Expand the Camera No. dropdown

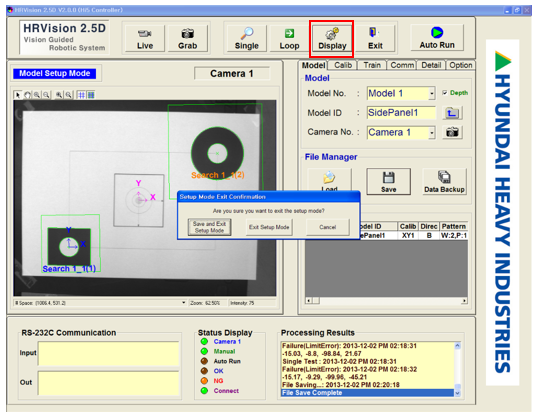click(x=432, y=132)
